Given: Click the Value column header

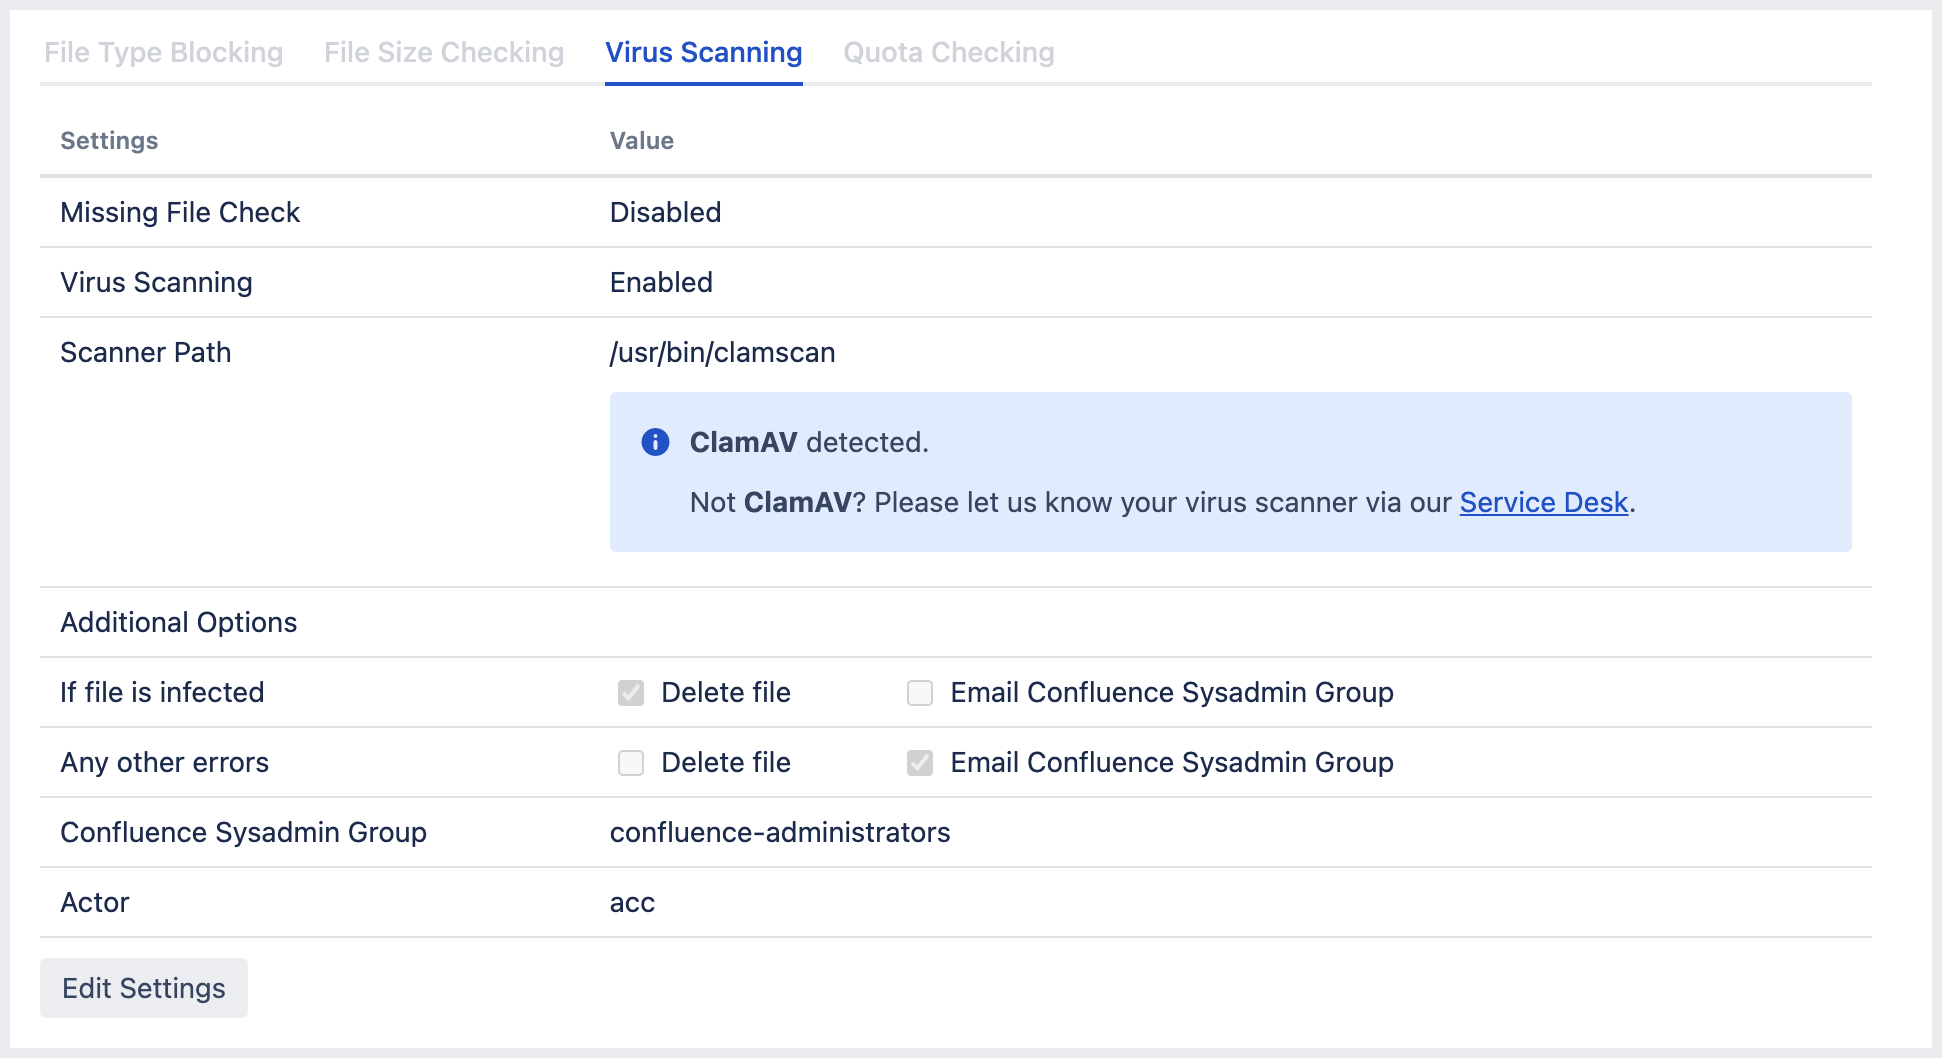Looking at the screenshot, I should pyautogui.click(x=641, y=141).
